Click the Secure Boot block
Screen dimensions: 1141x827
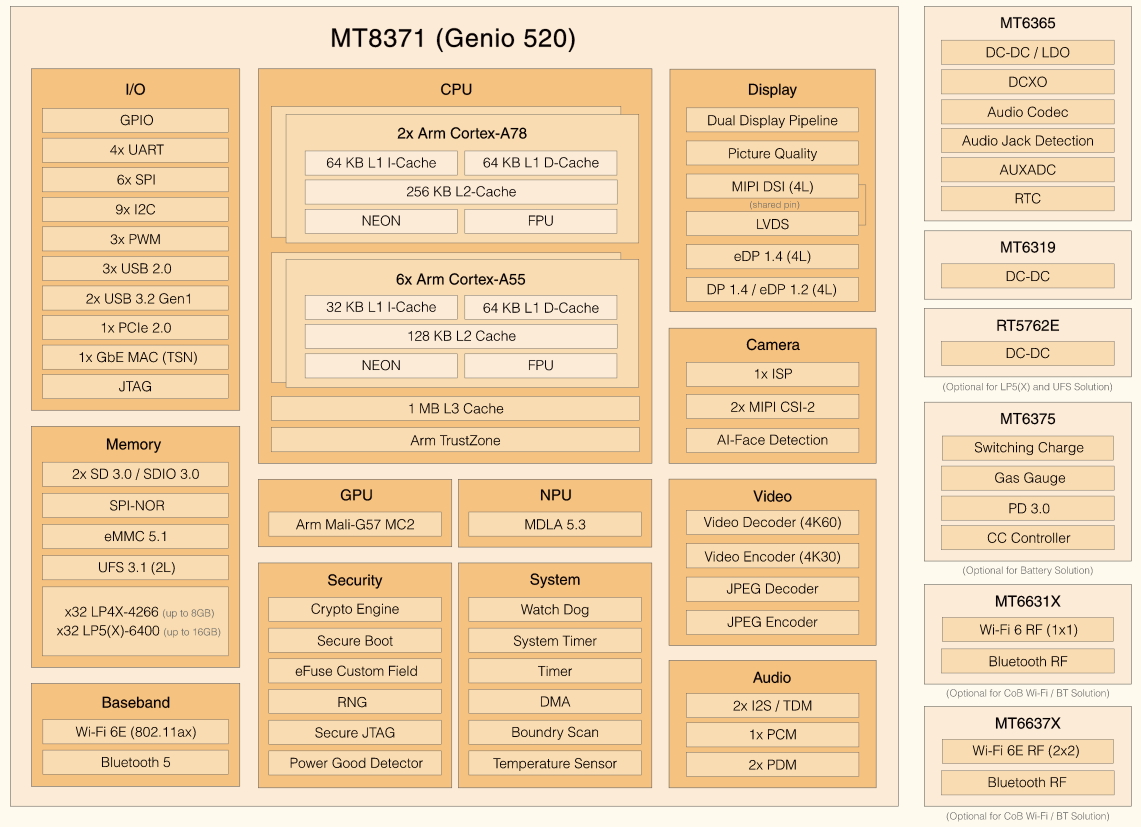click(x=355, y=641)
